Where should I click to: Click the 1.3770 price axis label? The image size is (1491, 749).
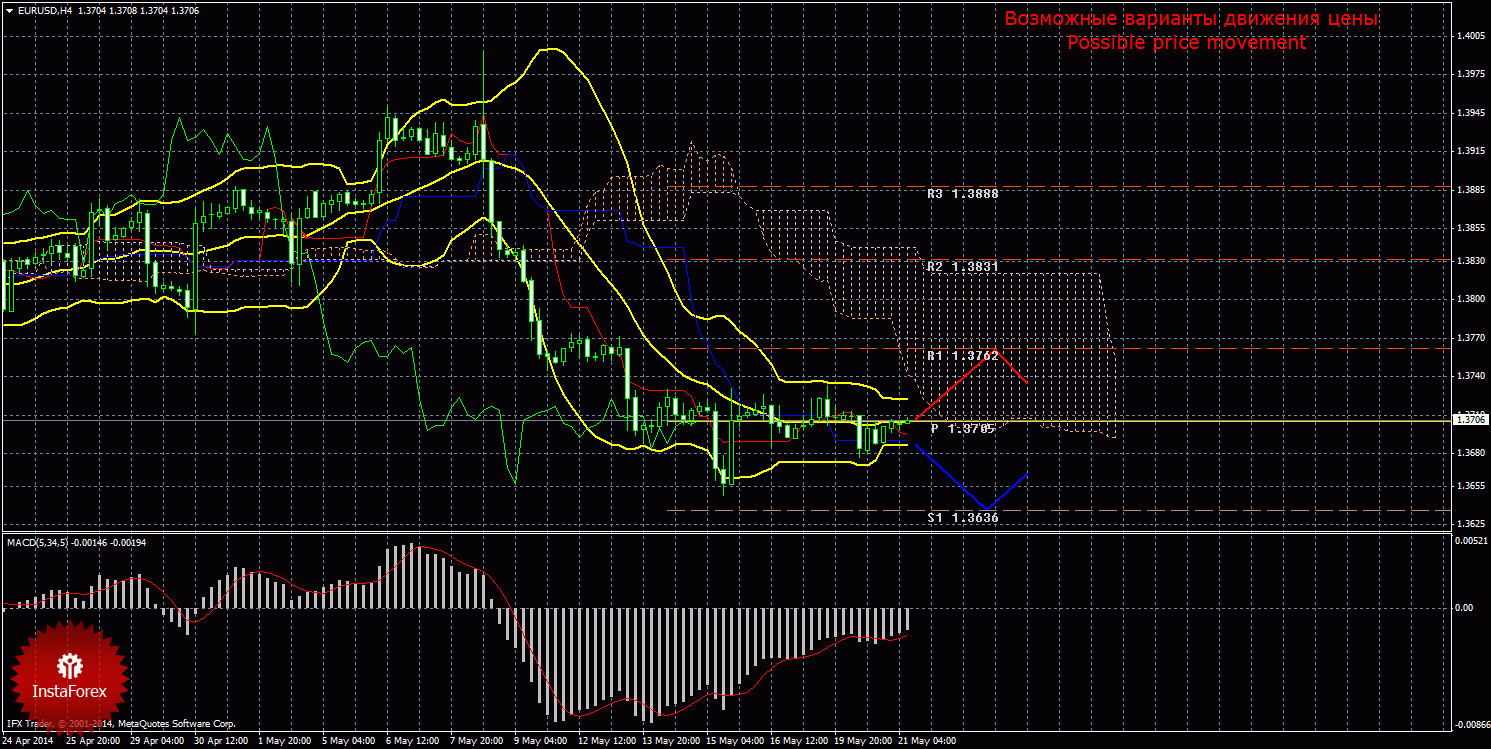click(x=1470, y=339)
